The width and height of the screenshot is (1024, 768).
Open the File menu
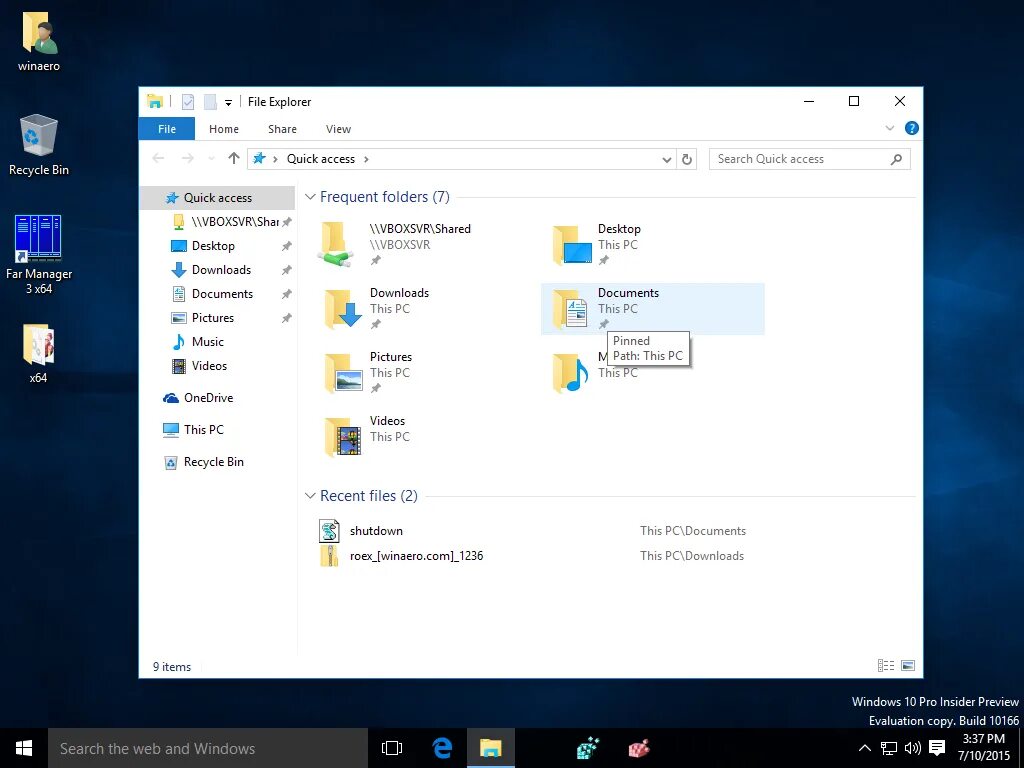[166, 128]
